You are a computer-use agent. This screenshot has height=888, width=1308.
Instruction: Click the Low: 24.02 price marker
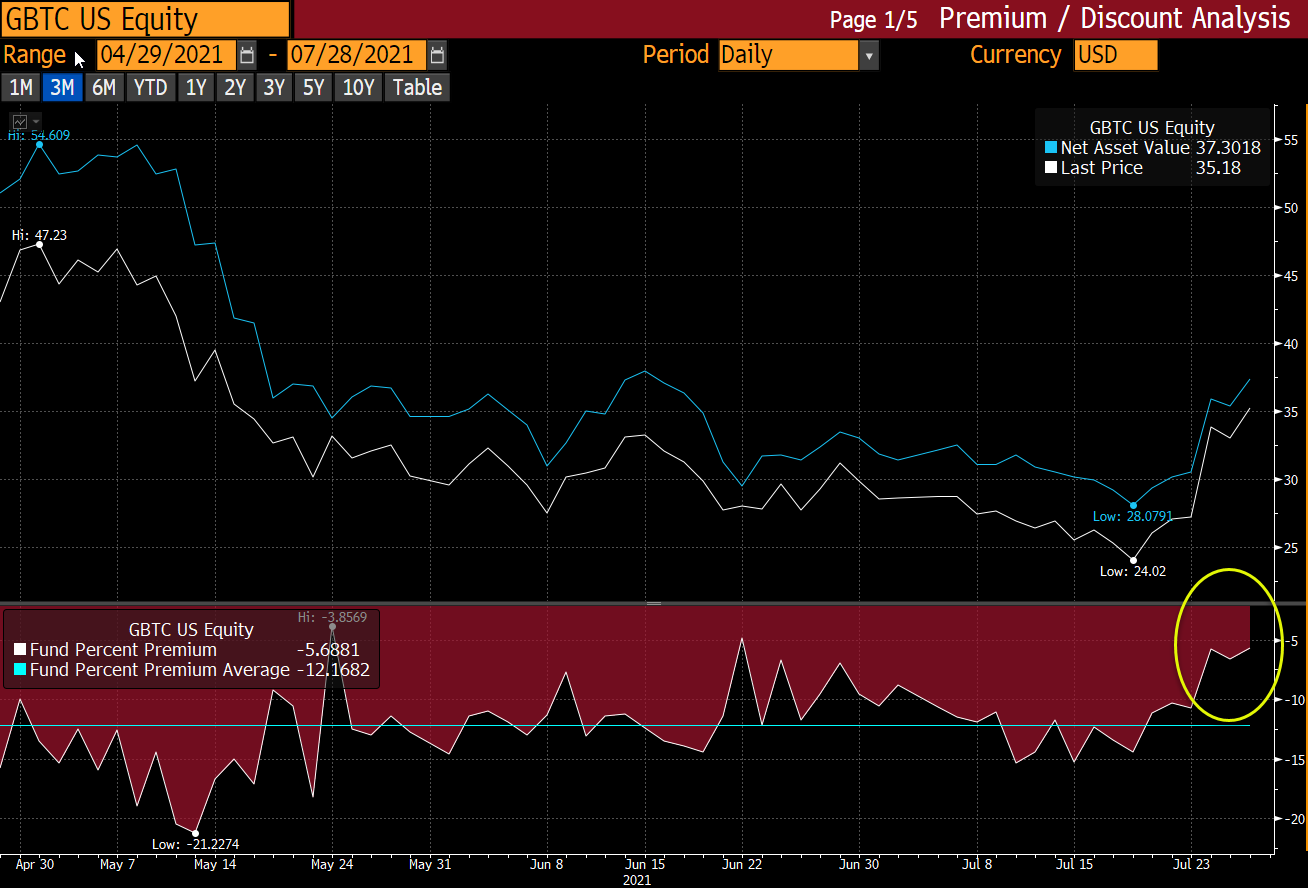tap(1133, 560)
